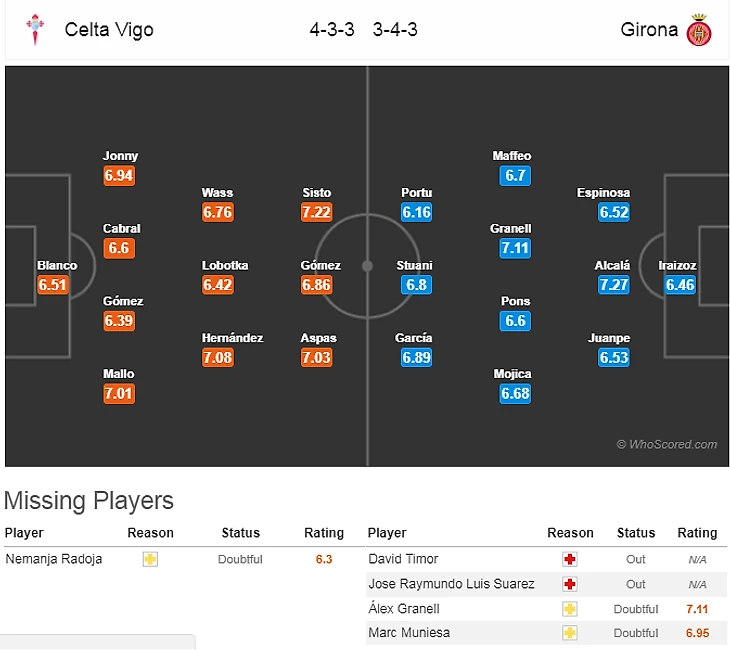This screenshot has width=730, height=651.
Task: Click Jose Raymundo Luis Suarez's red cross icon
Action: (x=570, y=584)
